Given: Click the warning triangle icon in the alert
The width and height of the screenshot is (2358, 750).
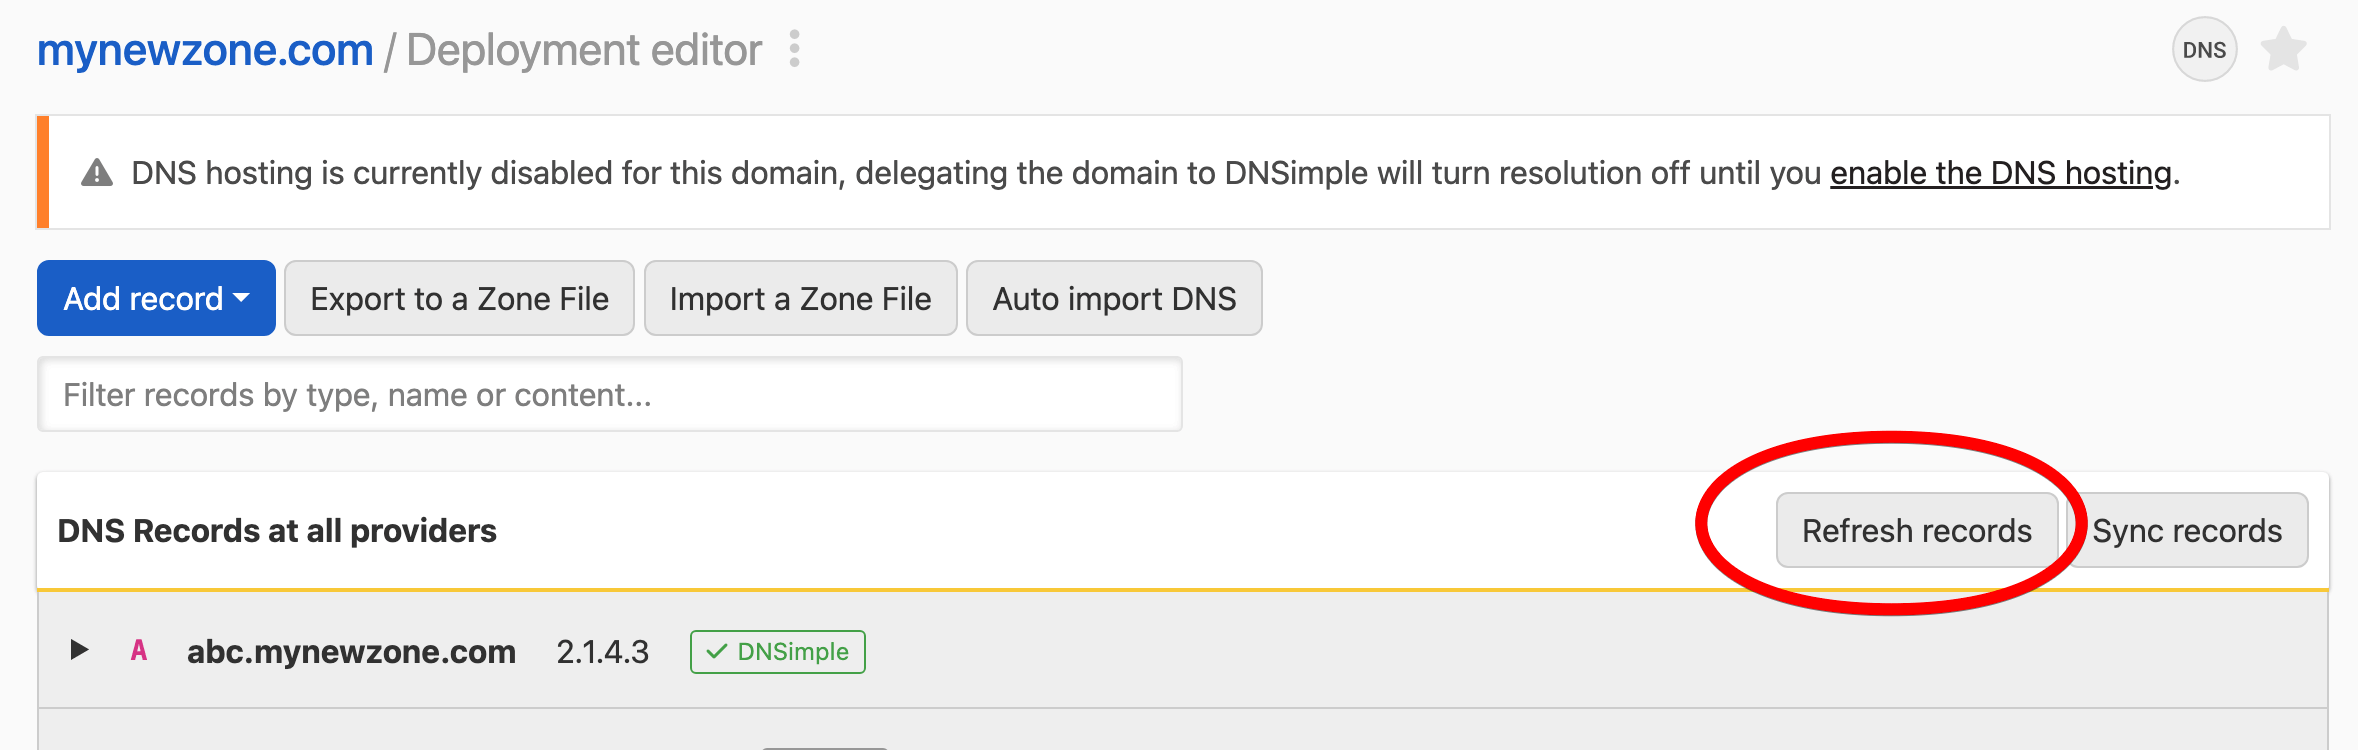Looking at the screenshot, I should [97, 173].
